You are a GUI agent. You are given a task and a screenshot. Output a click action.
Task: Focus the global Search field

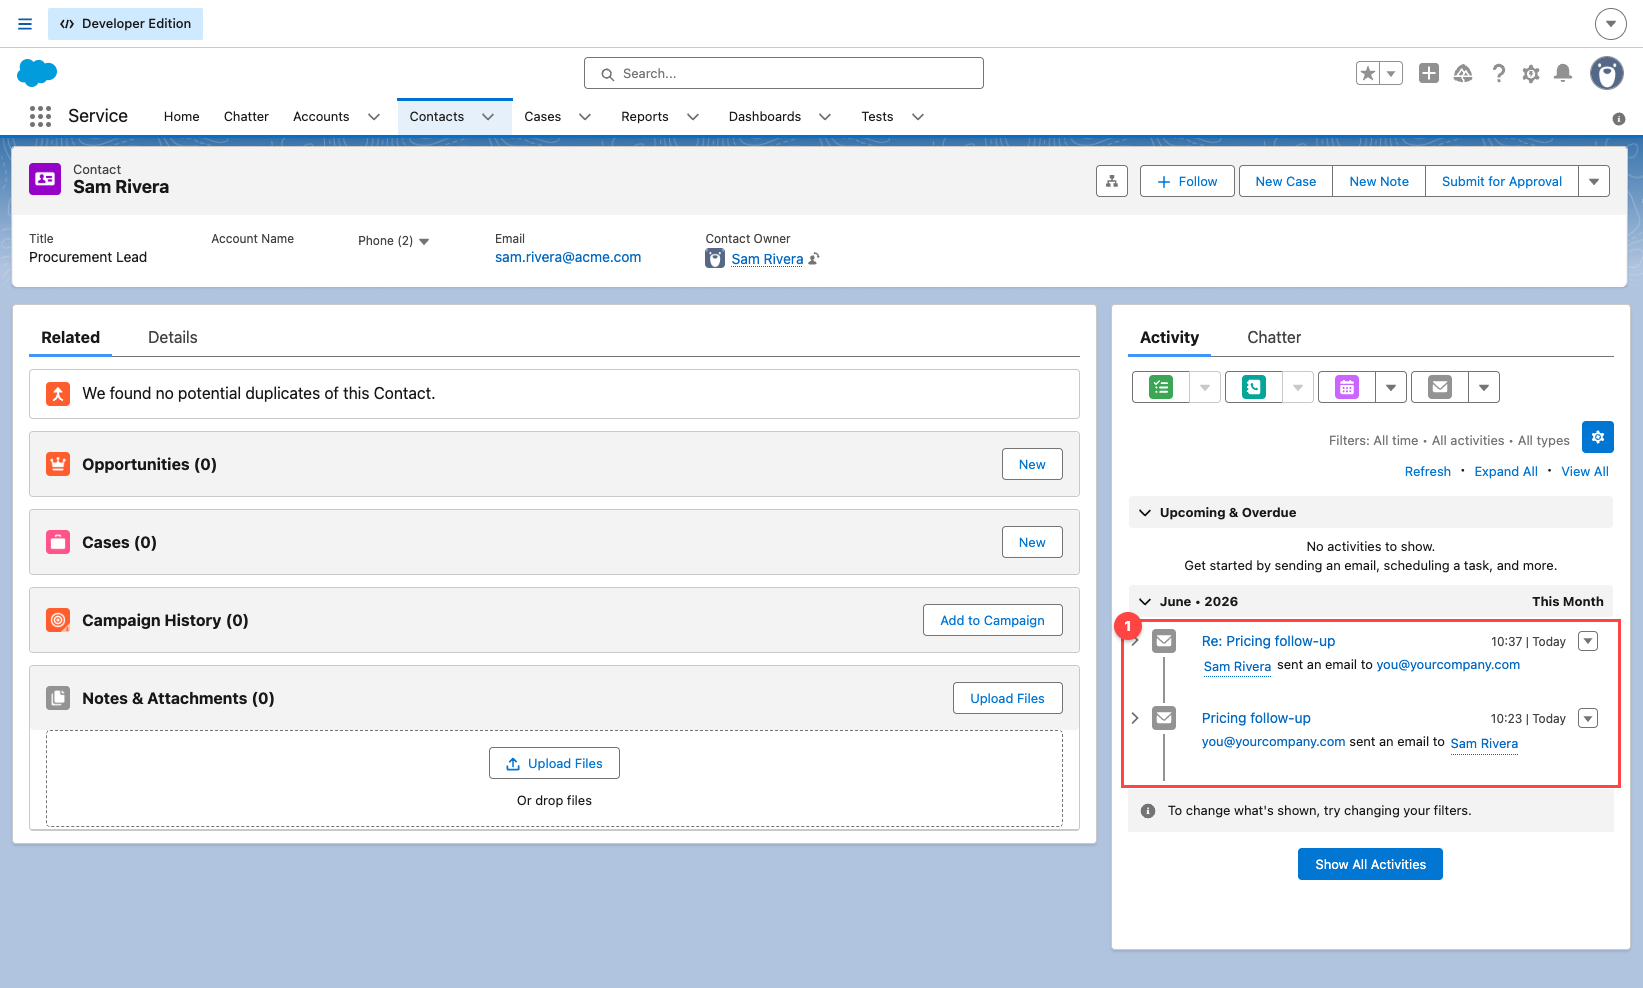tap(784, 73)
